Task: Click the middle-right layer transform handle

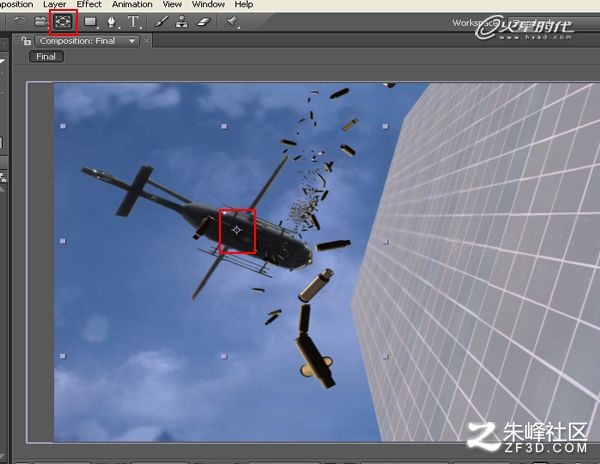Action: tap(386, 242)
